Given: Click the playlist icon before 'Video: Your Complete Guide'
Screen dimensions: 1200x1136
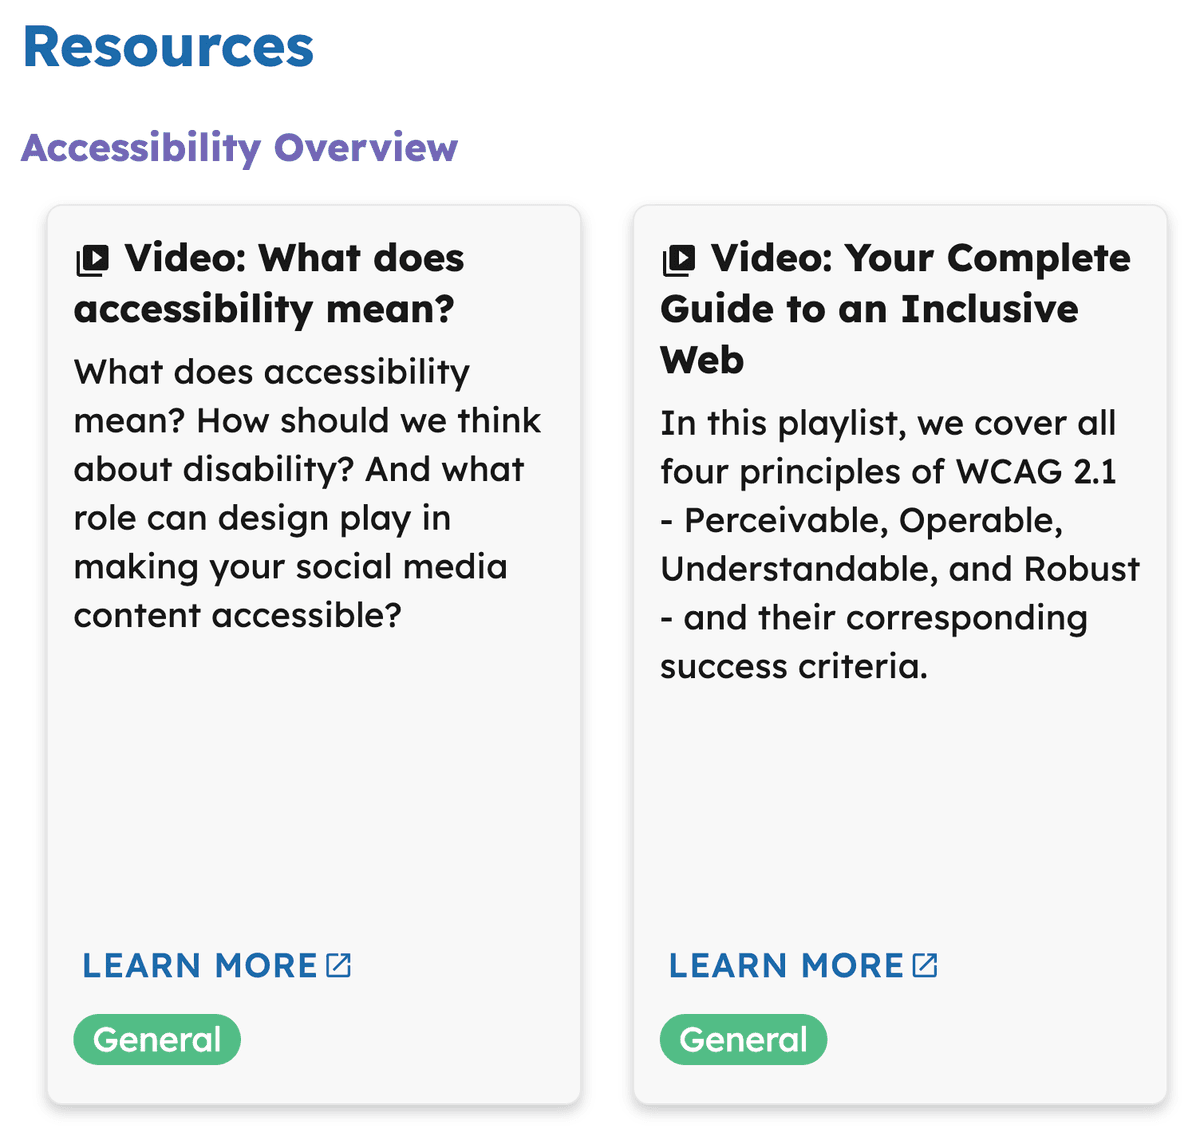Looking at the screenshot, I should click(679, 258).
